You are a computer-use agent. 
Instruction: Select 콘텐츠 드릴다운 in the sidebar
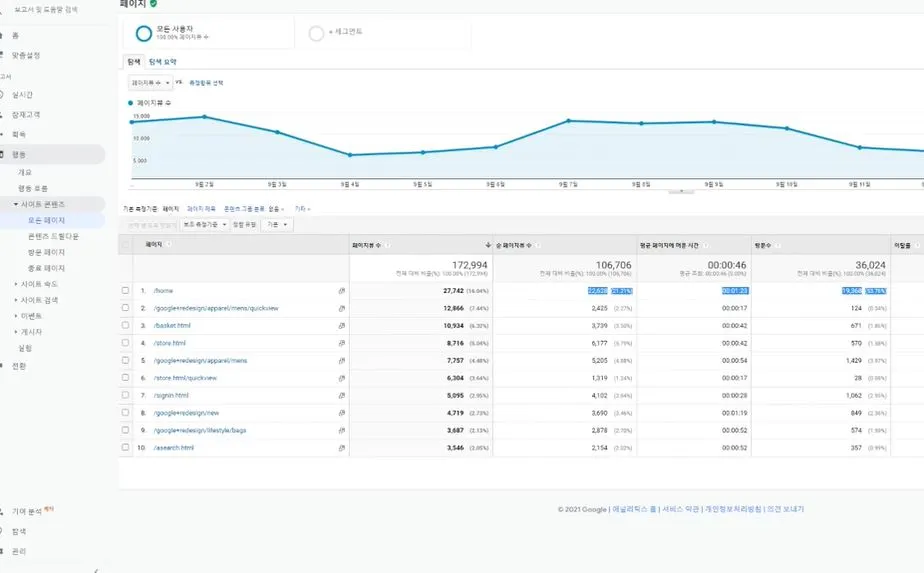(53, 236)
